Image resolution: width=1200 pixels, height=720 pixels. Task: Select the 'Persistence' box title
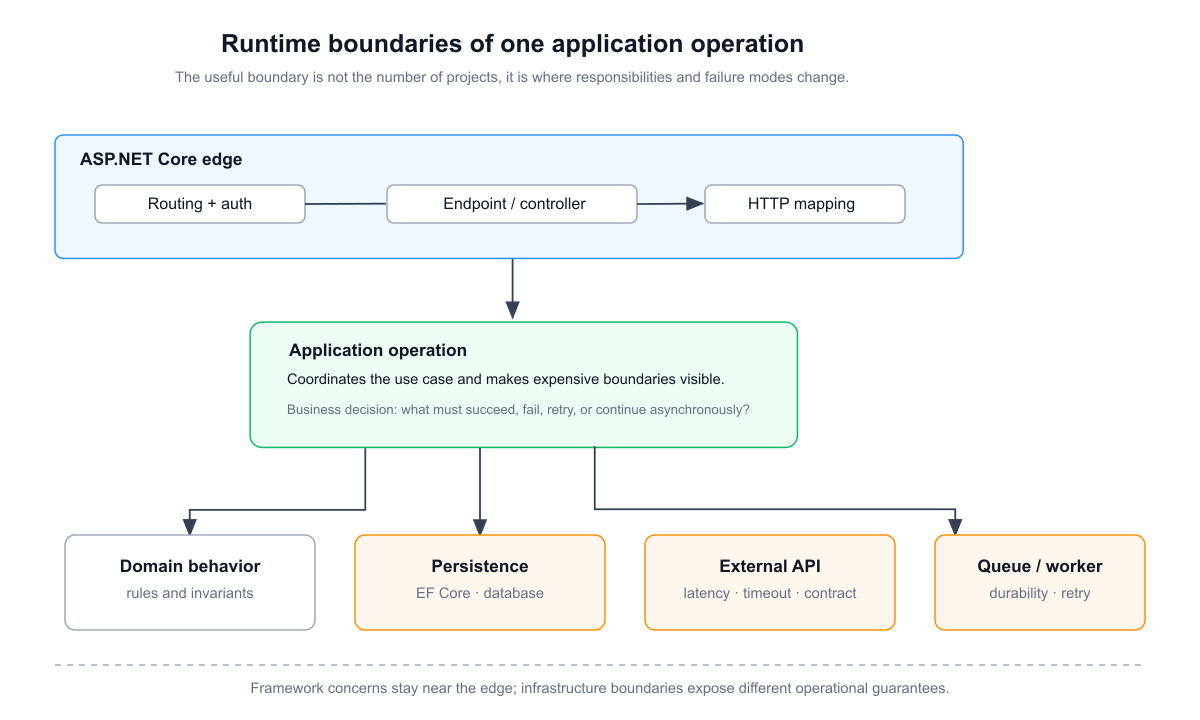pyautogui.click(x=480, y=567)
